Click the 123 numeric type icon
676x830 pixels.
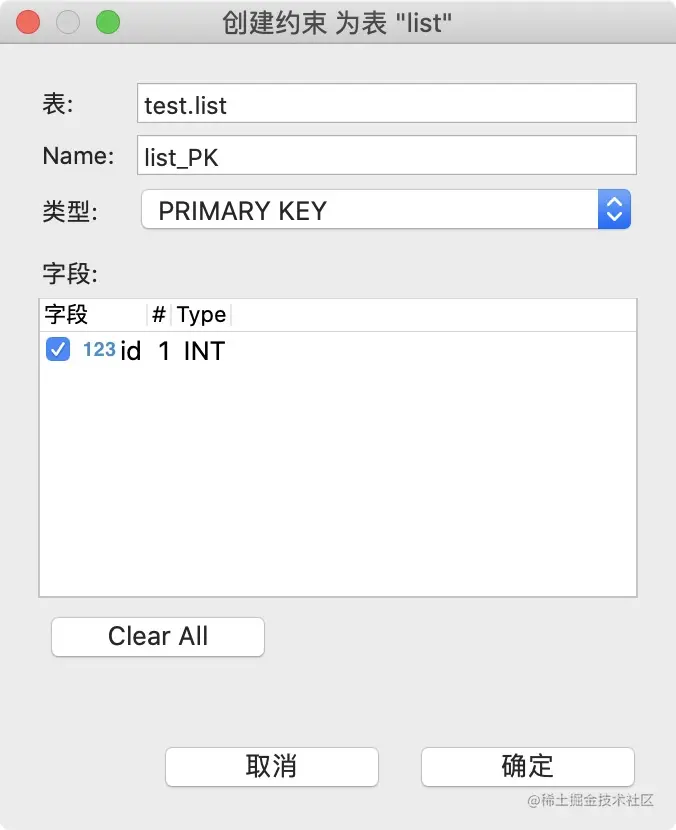click(x=99, y=350)
